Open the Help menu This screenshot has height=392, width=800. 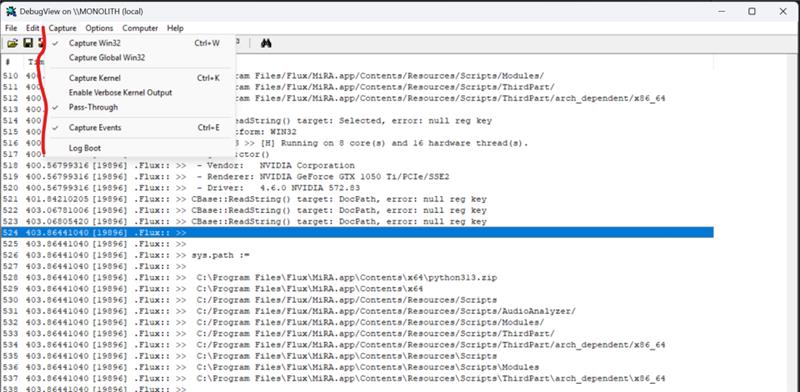(x=175, y=28)
